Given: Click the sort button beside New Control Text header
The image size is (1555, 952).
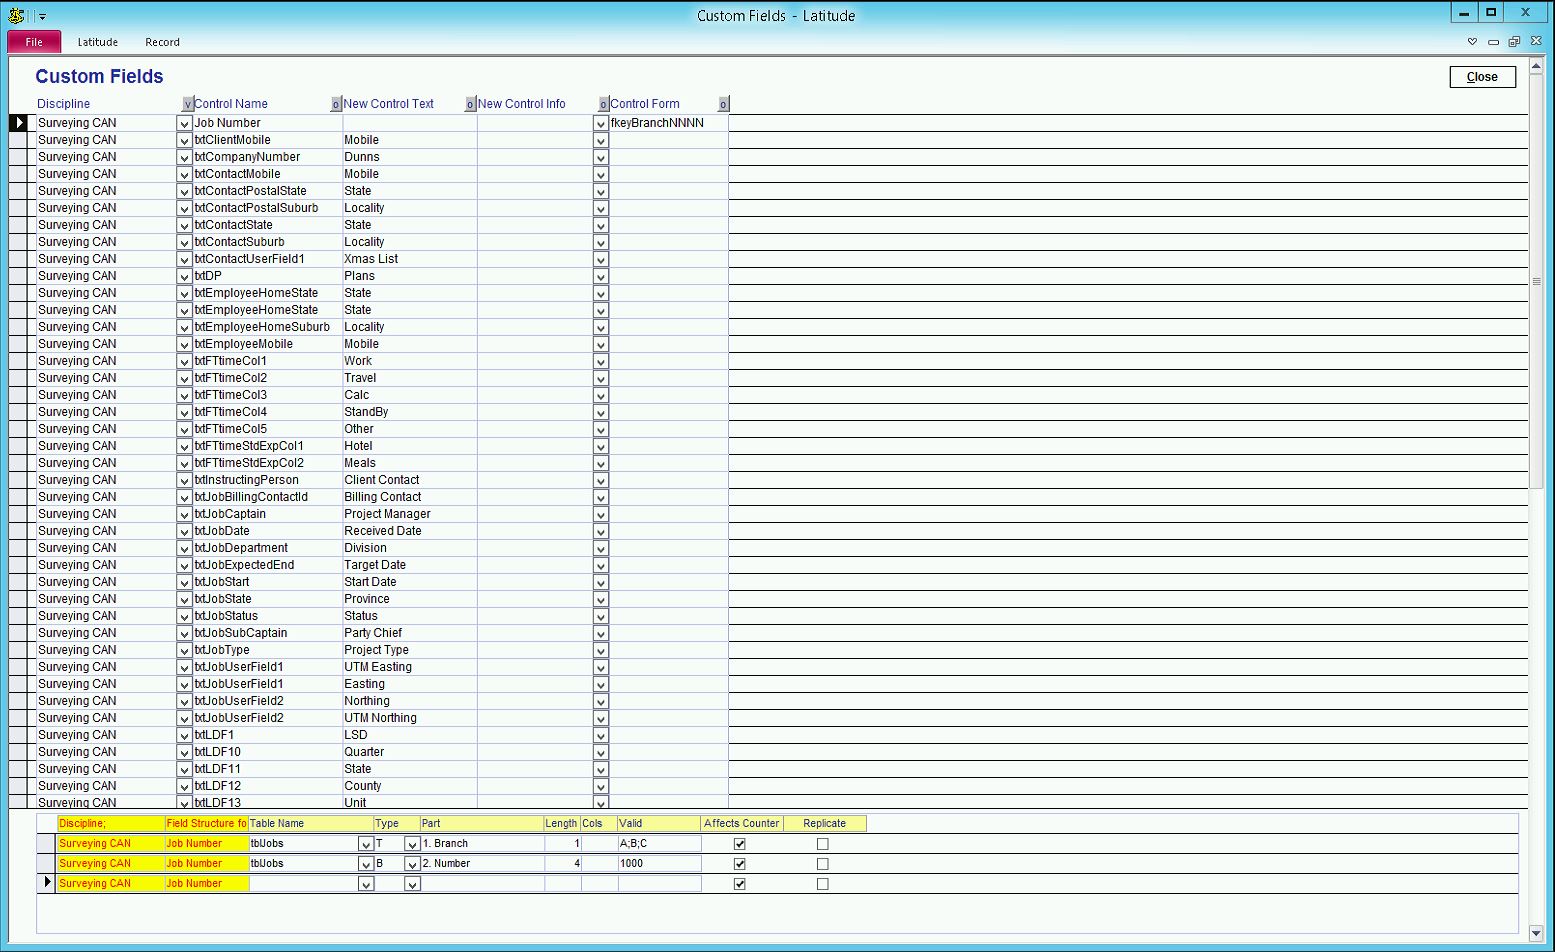Looking at the screenshot, I should (x=470, y=104).
